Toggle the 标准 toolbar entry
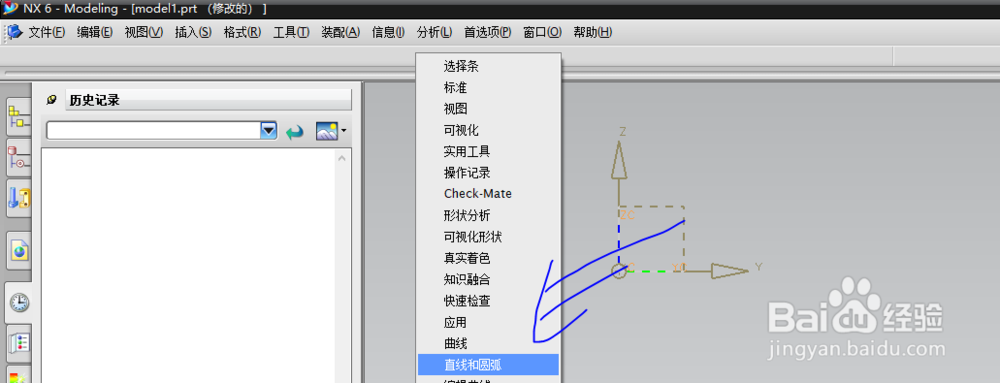1000x383 pixels. pyautogui.click(x=488, y=87)
